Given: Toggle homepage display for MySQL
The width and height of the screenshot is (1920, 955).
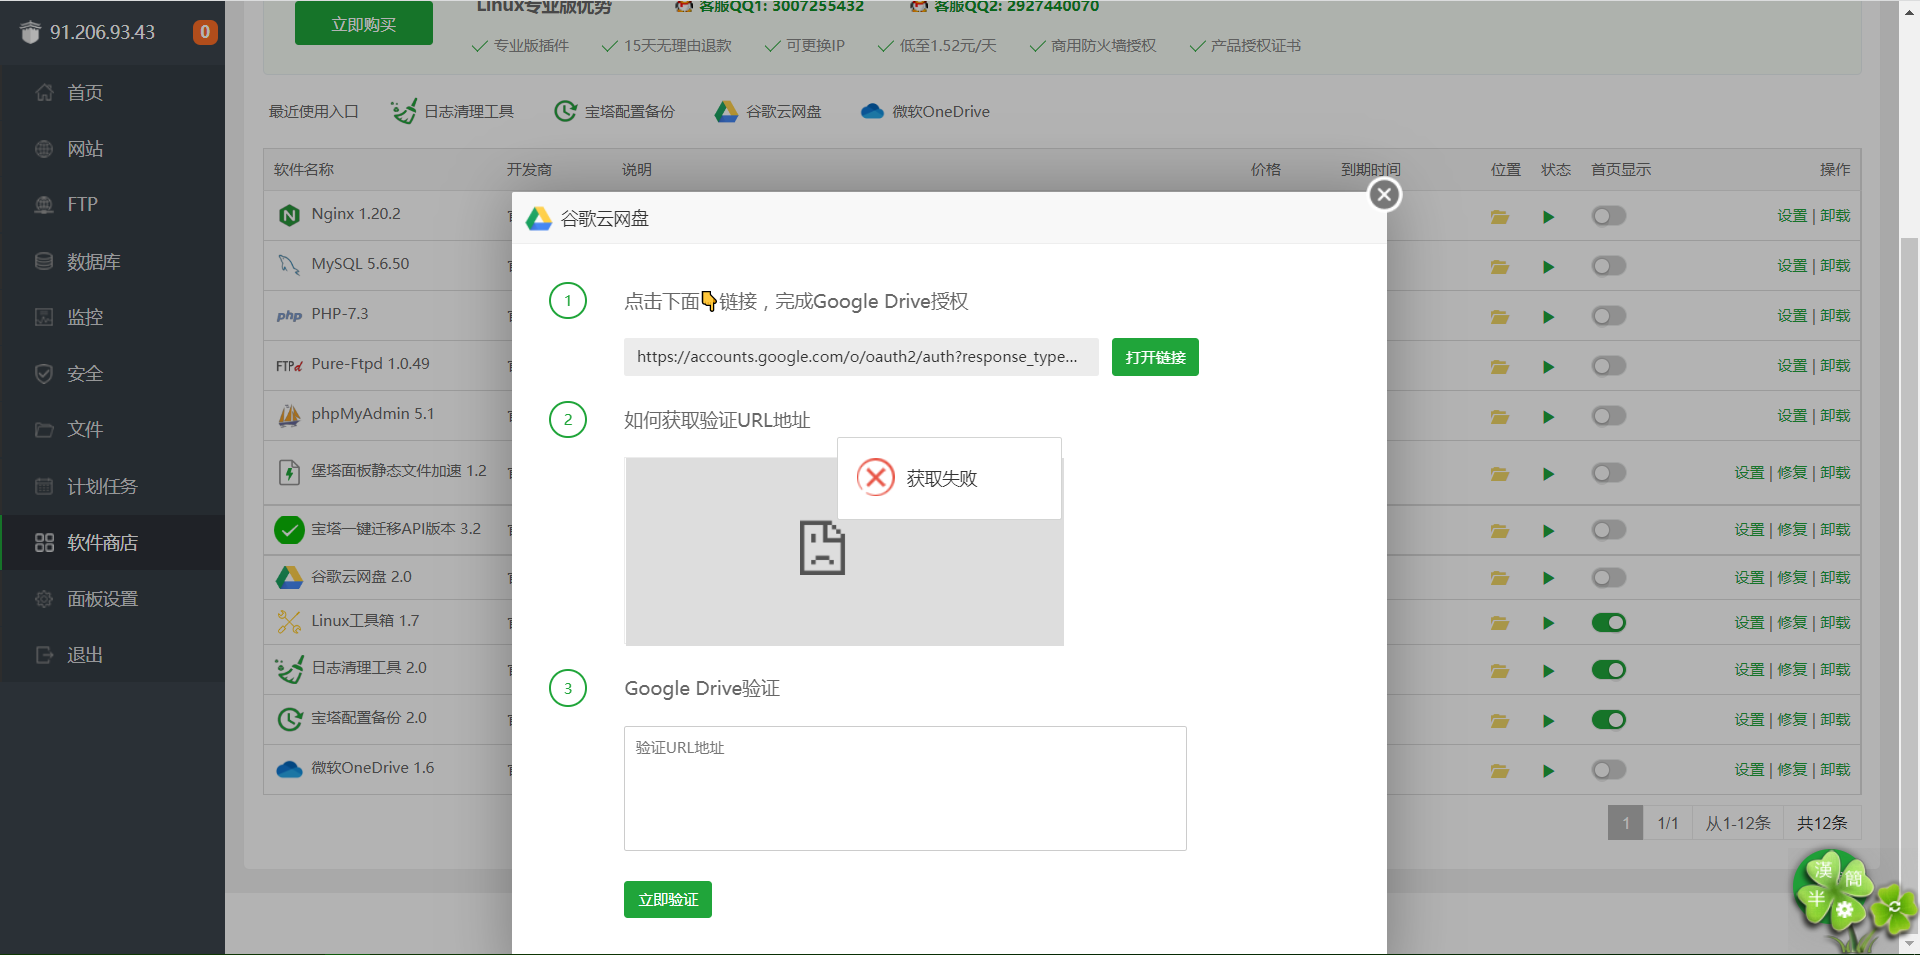Looking at the screenshot, I should (1609, 266).
